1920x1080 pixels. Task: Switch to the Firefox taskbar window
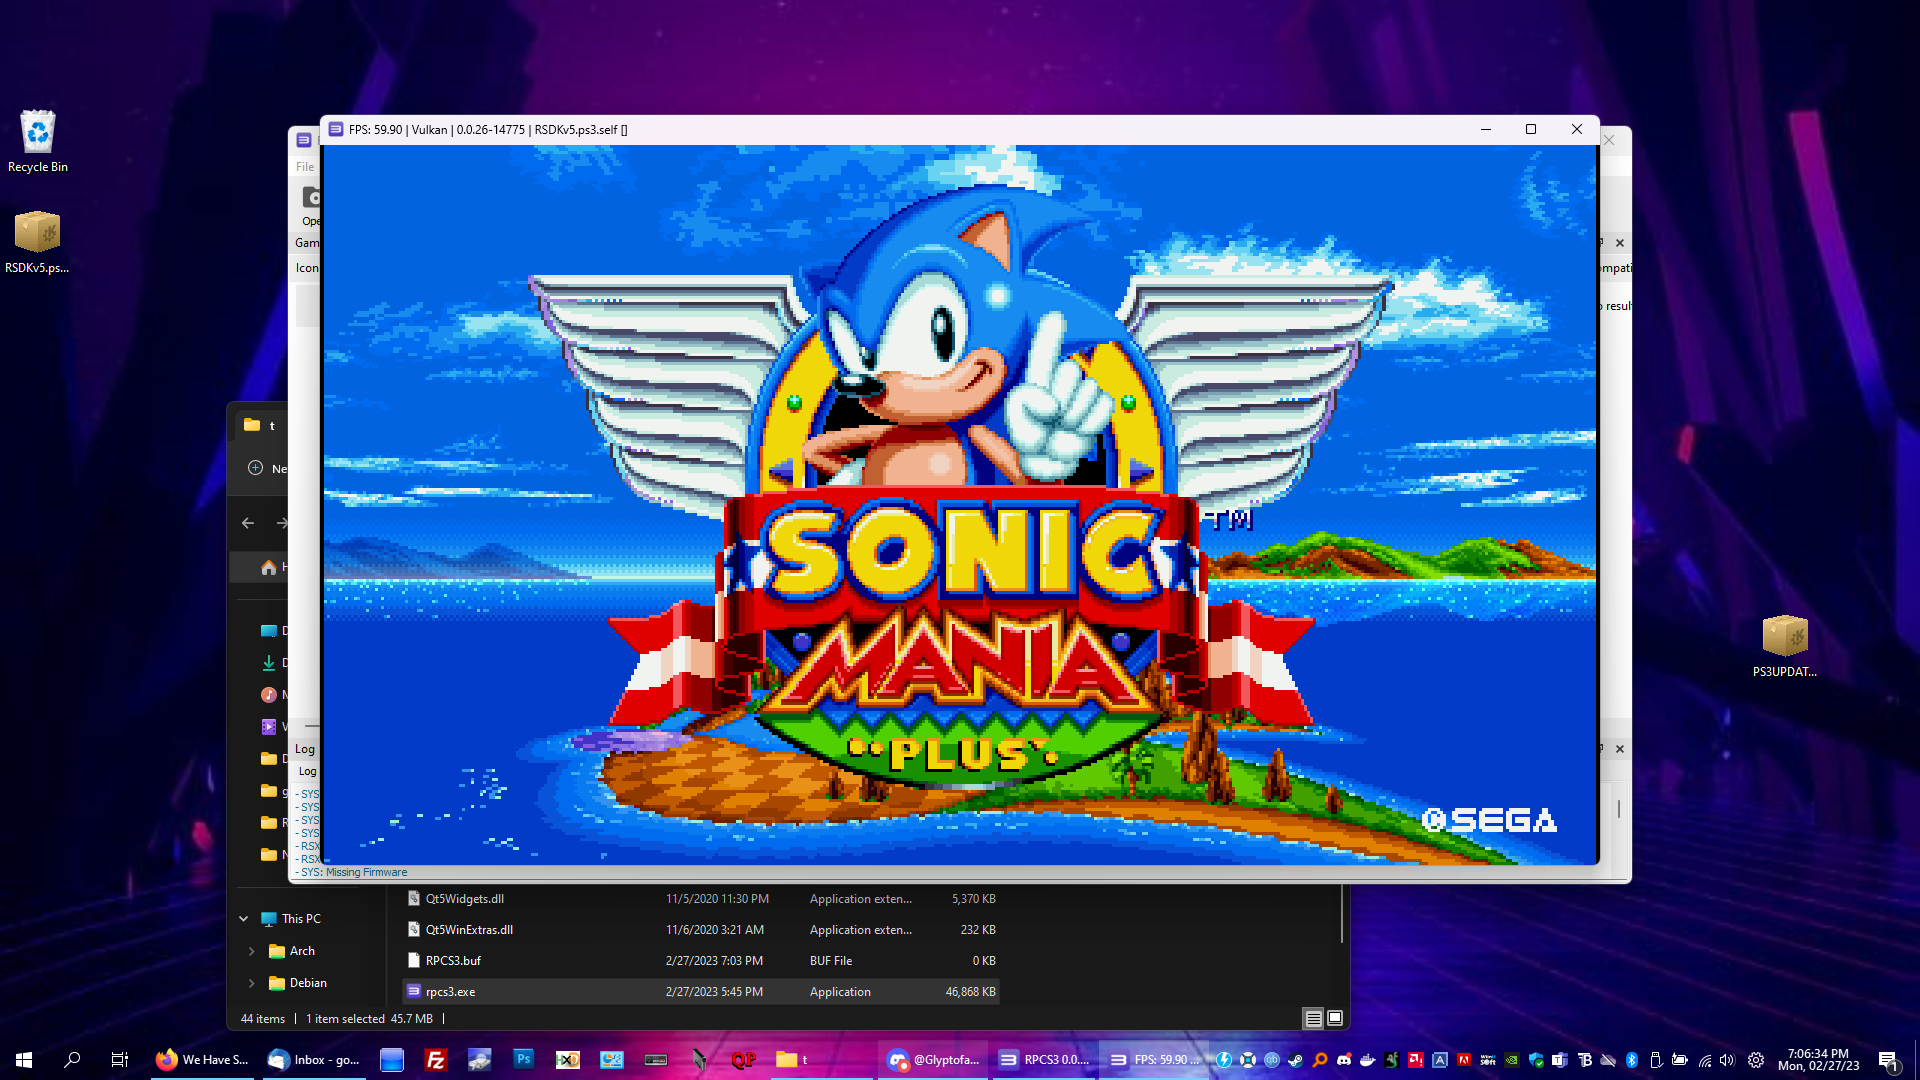[202, 1060]
